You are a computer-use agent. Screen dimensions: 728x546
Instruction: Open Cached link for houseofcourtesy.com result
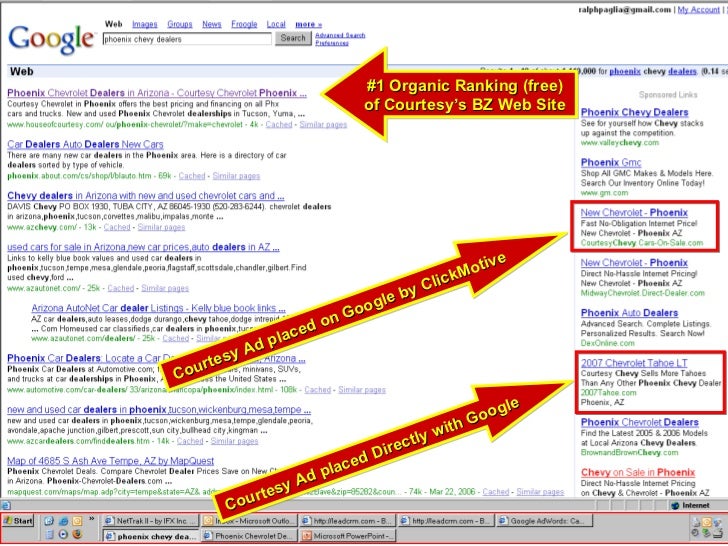point(279,124)
